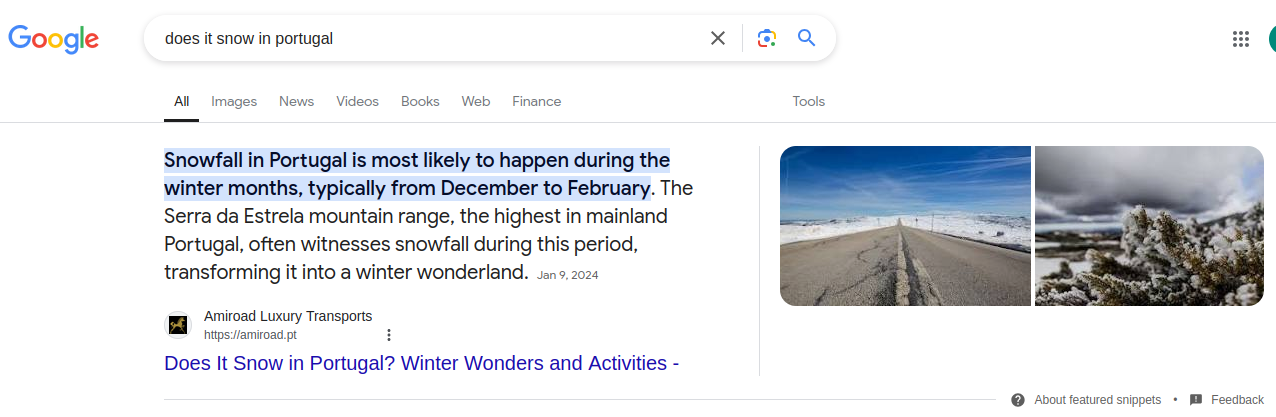Open the snowy road image thumbnail
This screenshot has width=1276, height=417.
pos(905,226)
